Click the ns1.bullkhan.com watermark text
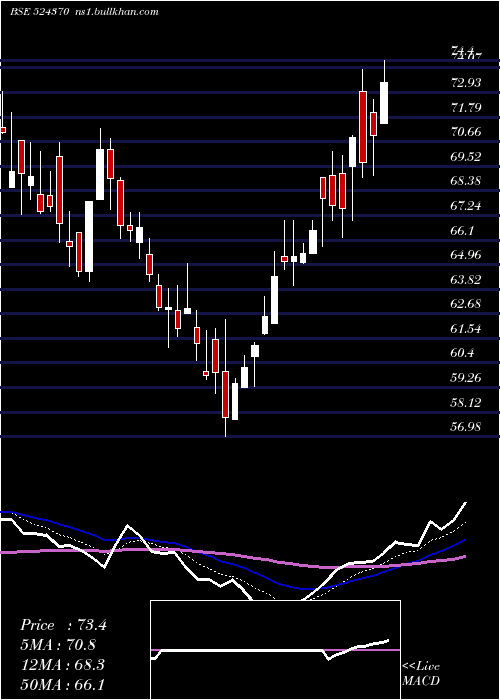This screenshot has height=700, width=500. (x=116, y=12)
